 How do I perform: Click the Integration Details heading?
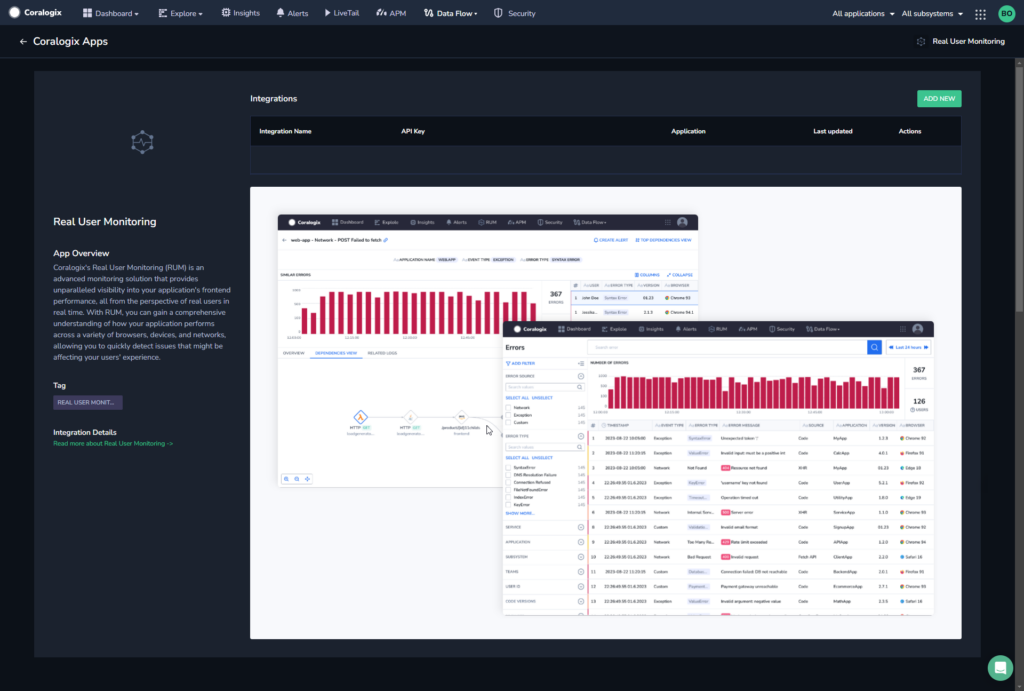pyautogui.click(x=85, y=432)
